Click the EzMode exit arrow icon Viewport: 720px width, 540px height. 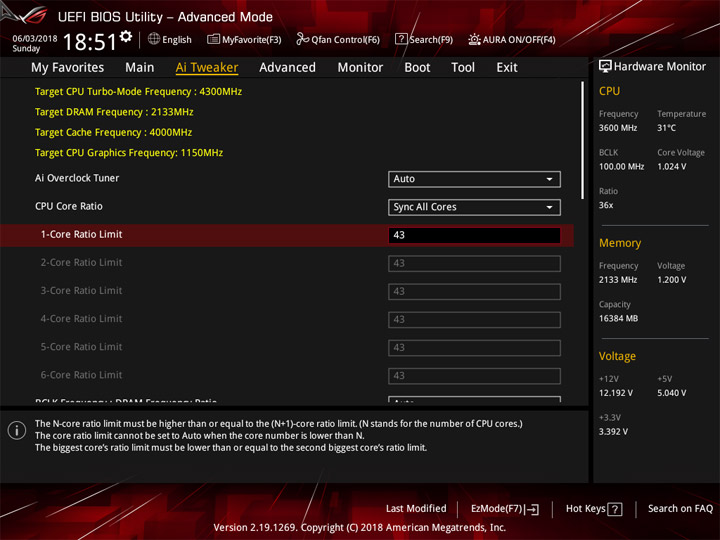pos(532,509)
